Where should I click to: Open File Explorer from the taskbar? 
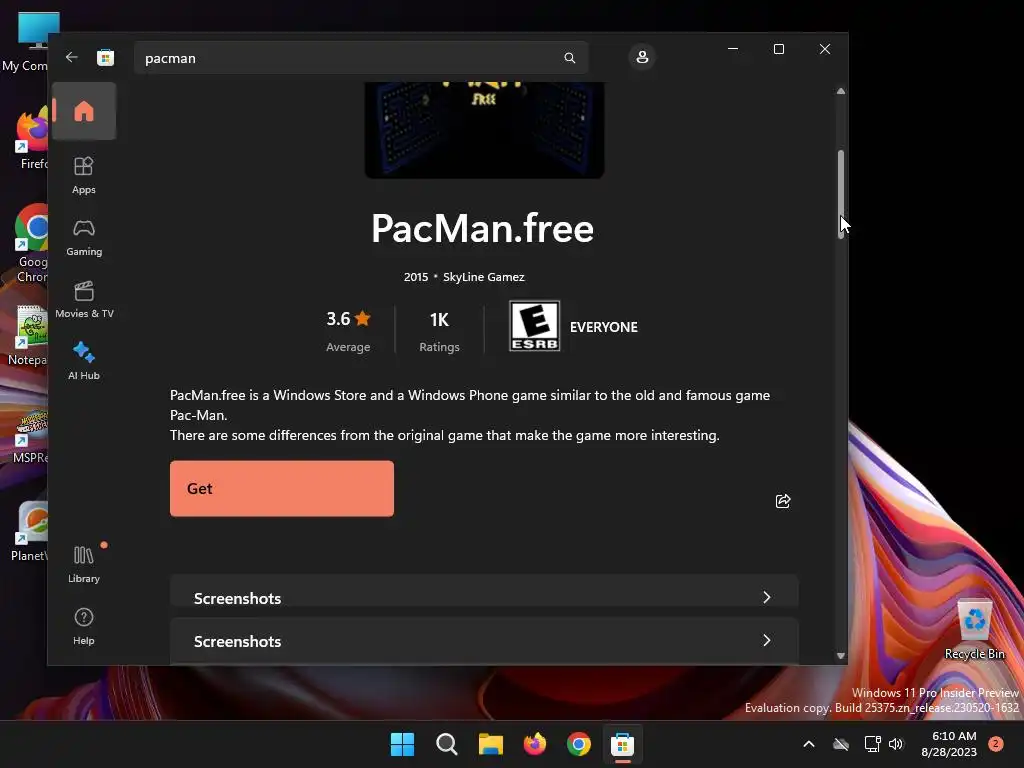coord(490,744)
